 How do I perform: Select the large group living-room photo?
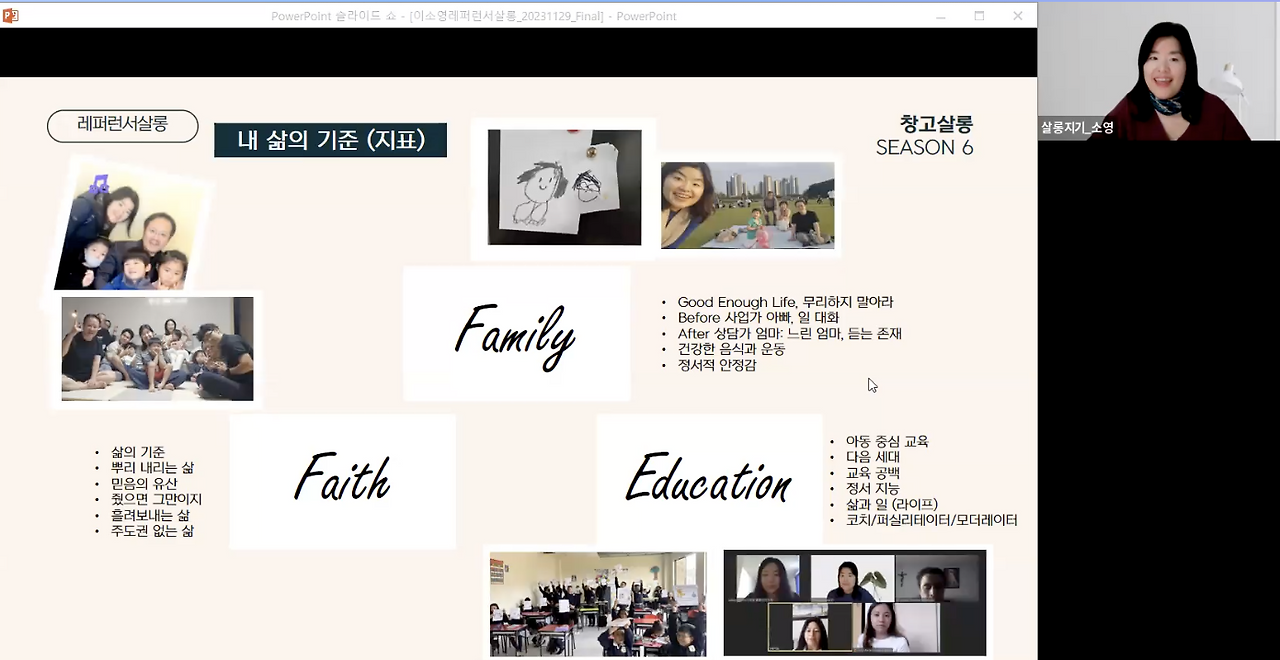[x=157, y=349]
